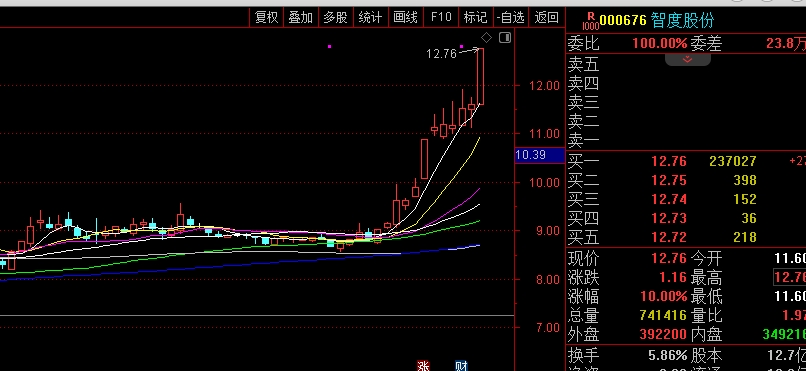Click the 叠加 overlay button
The height and width of the screenshot is (371, 806).
coord(301,17)
